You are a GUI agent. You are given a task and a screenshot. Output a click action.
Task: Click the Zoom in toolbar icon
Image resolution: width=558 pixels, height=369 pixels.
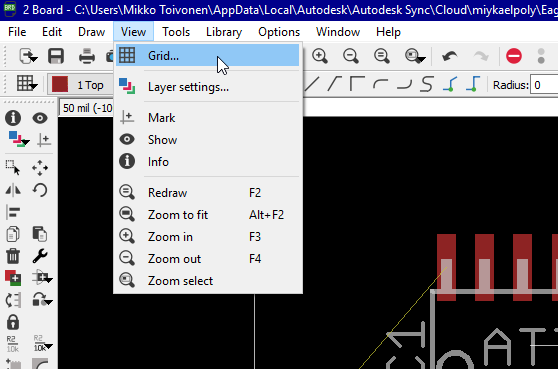320,56
